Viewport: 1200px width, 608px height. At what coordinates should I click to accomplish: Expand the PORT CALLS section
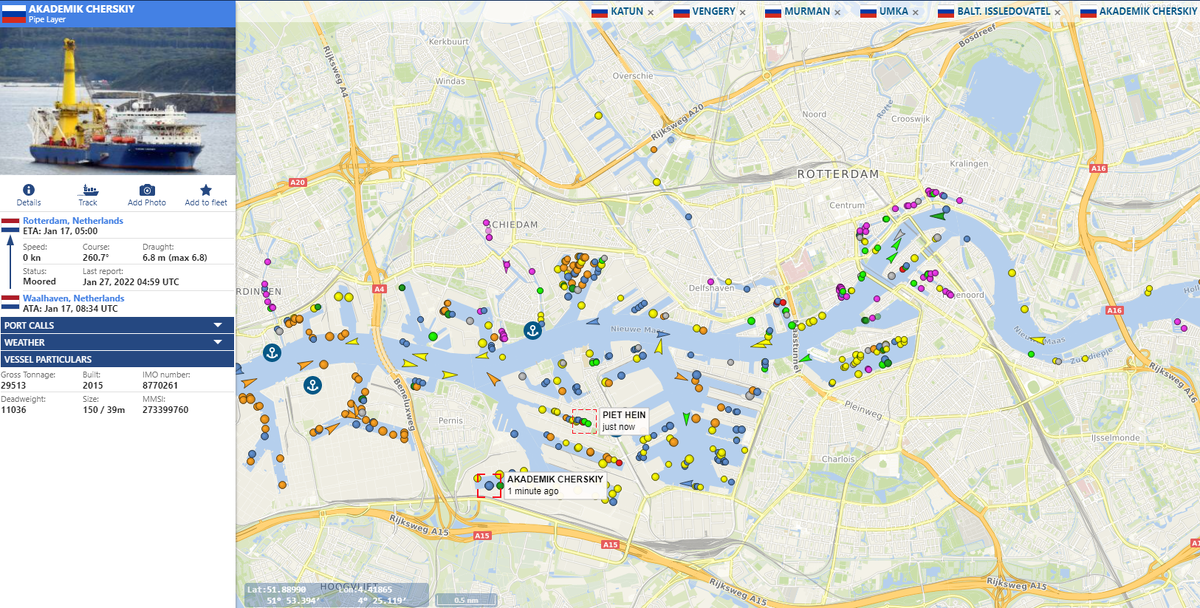click(117, 325)
